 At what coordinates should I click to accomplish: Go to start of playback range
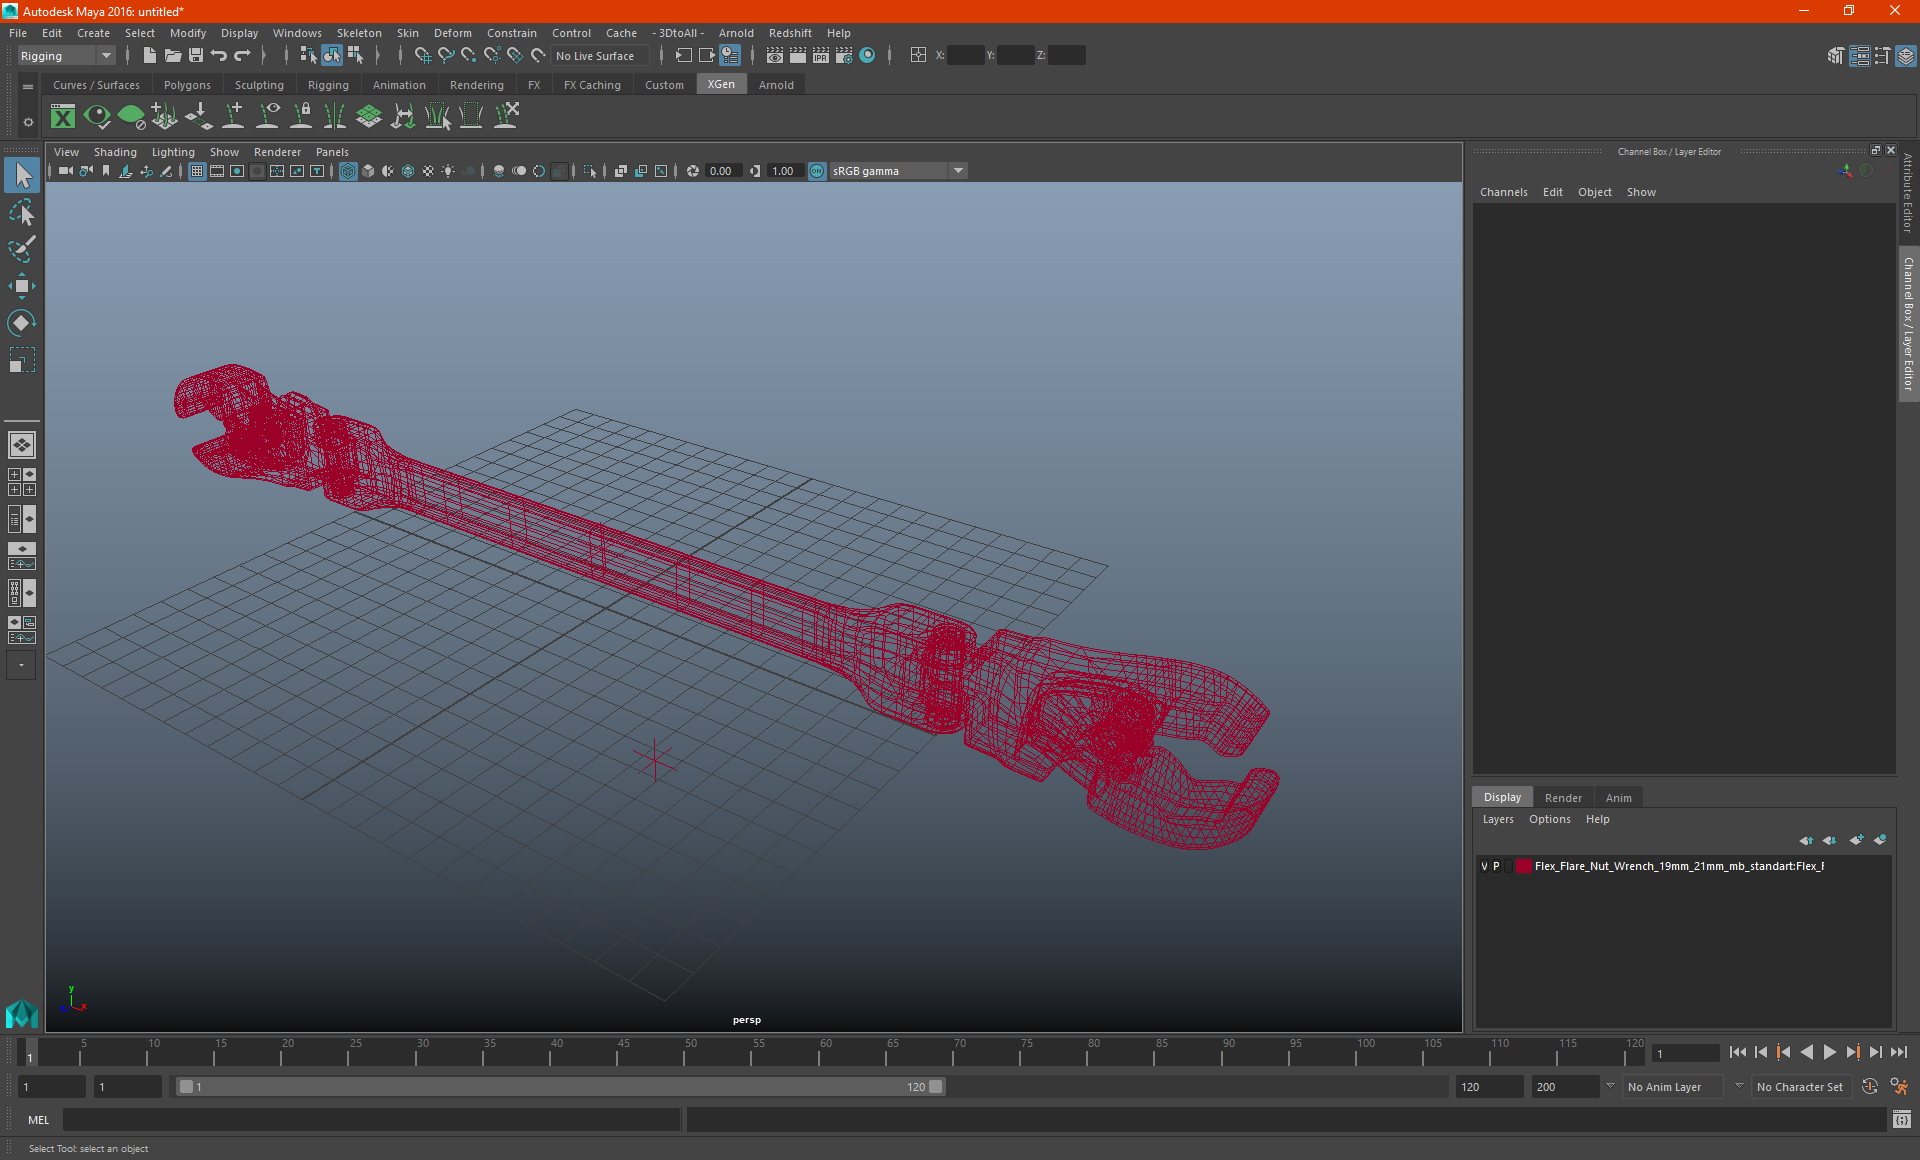(x=1738, y=1052)
